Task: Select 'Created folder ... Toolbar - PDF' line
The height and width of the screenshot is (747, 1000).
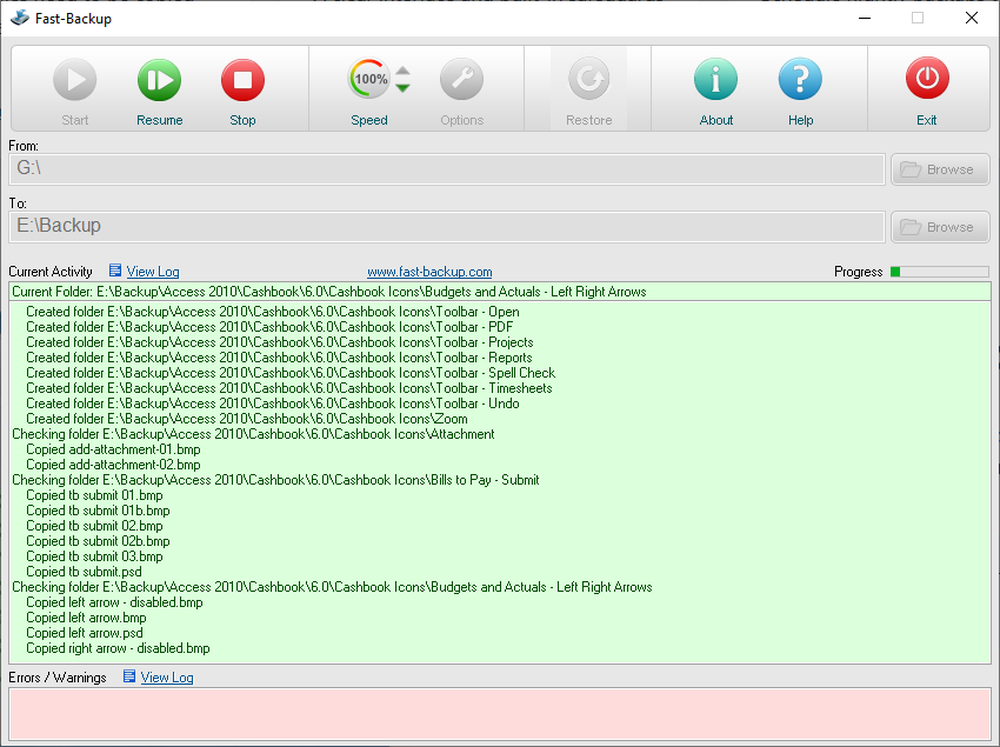Action: (269, 327)
